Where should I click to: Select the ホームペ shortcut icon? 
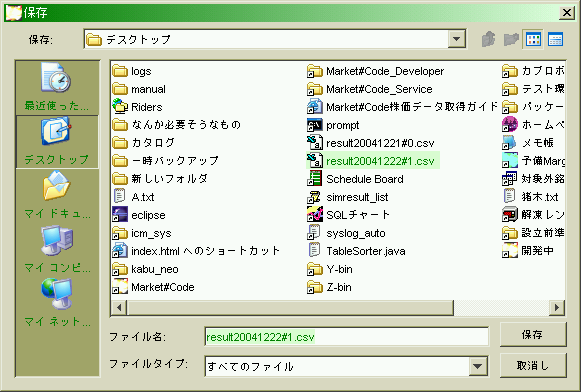click(x=509, y=125)
